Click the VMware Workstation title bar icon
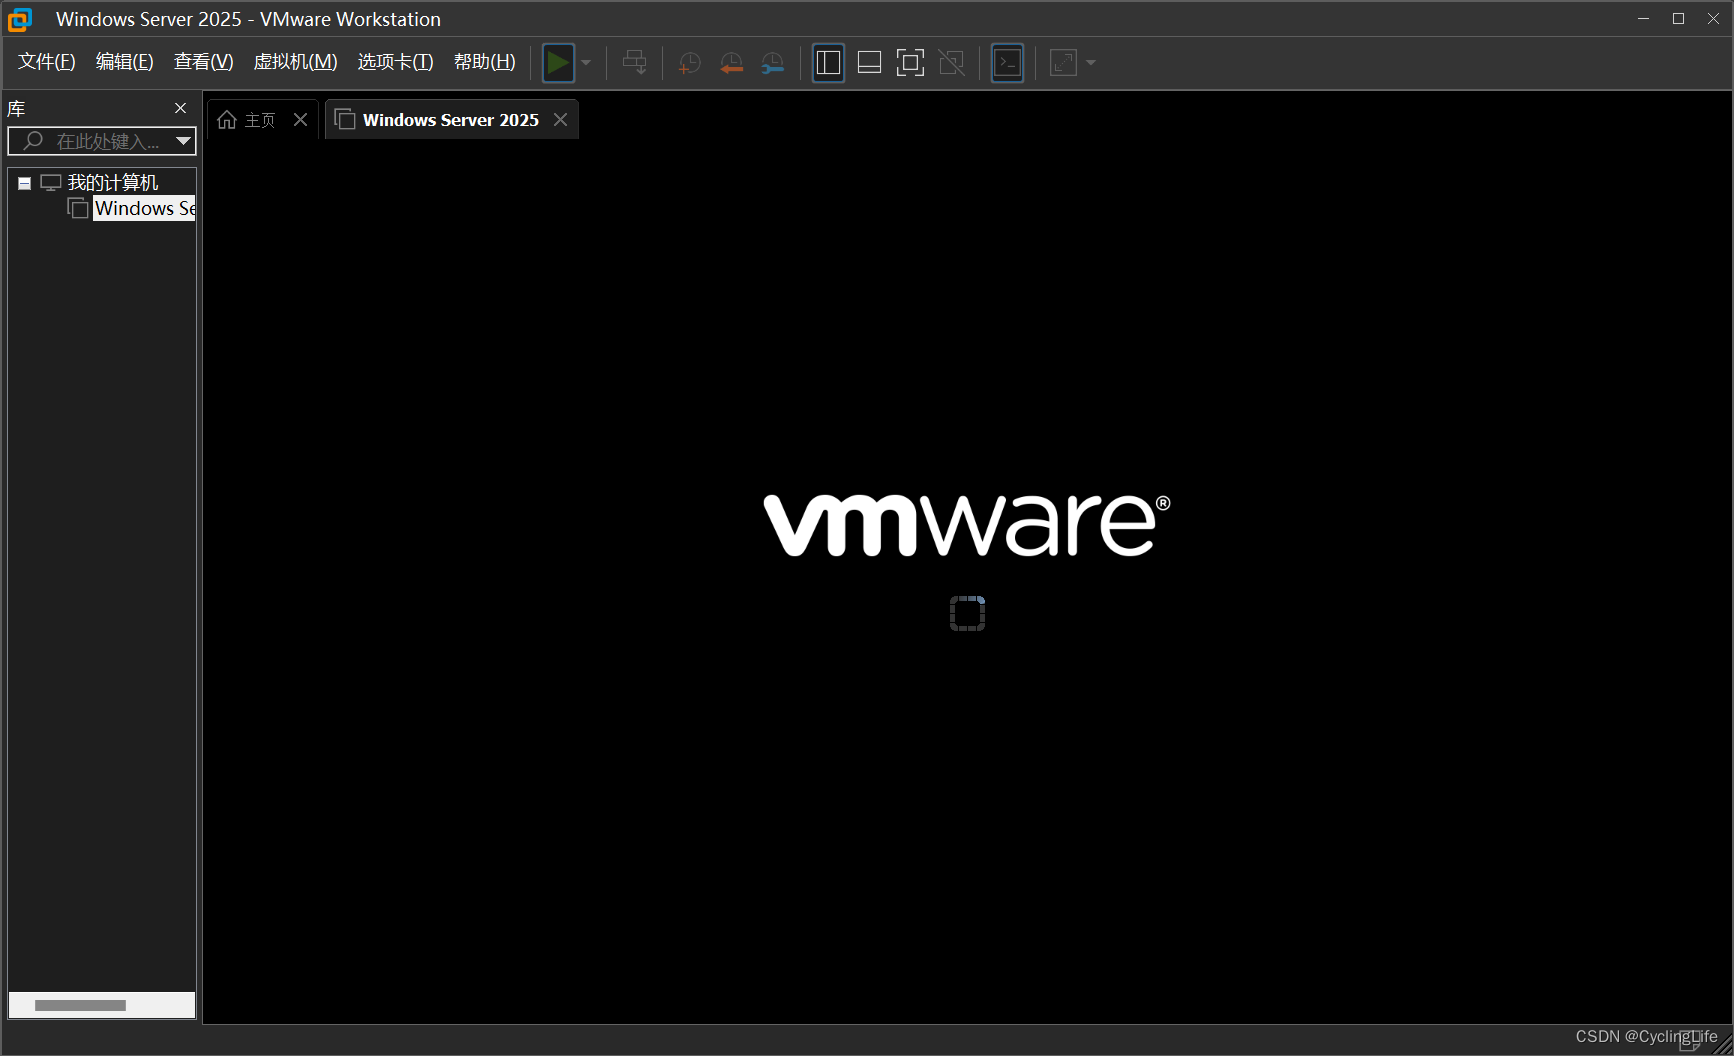The height and width of the screenshot is (1056, 1734). click(x=20, y=19)
